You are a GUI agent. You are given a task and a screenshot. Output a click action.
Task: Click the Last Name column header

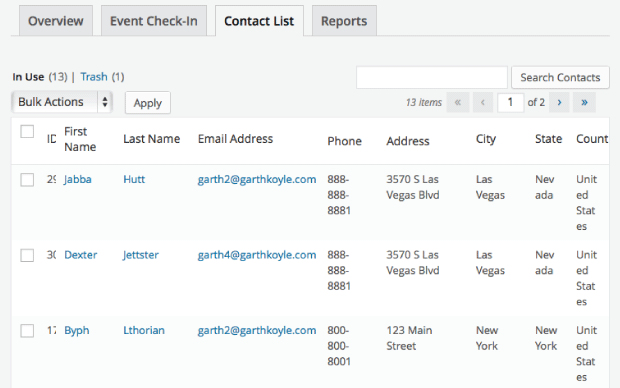tap(151, 139)
